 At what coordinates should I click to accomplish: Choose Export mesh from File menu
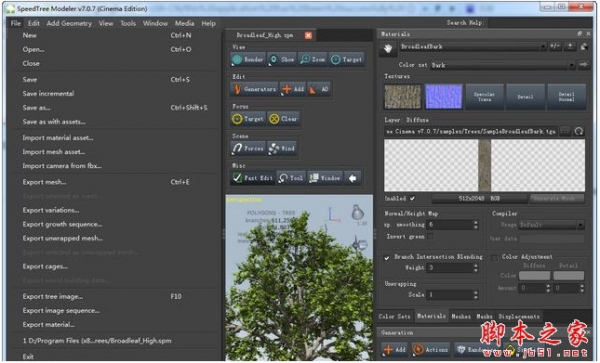44,182
